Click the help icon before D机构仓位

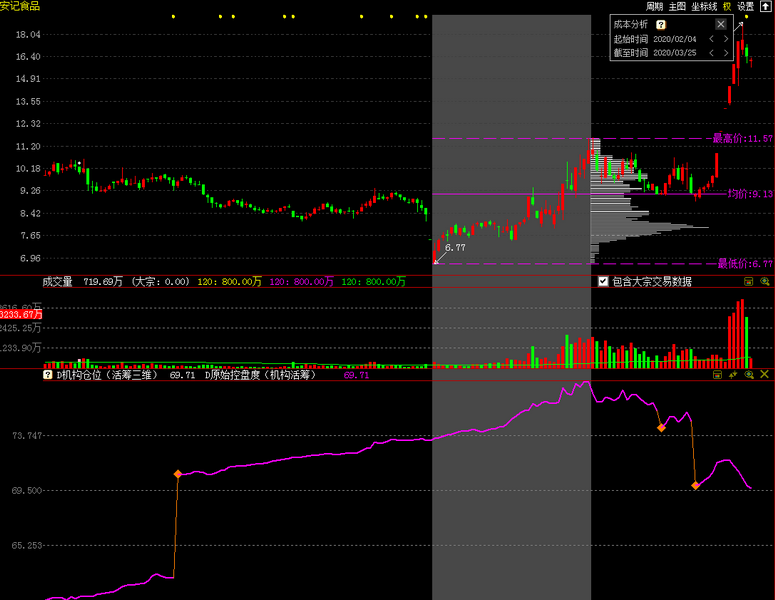[x=47, y=375]
